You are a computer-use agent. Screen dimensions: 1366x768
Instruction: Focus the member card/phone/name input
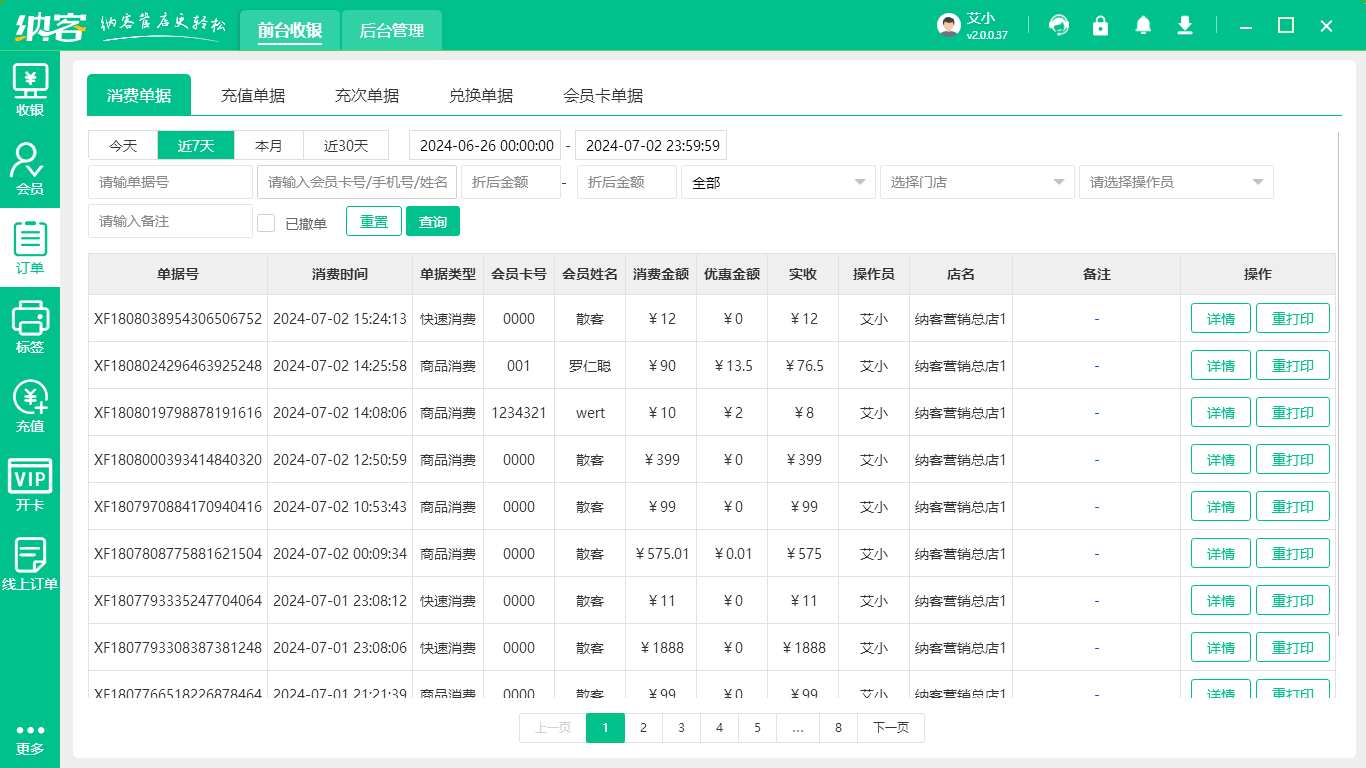pos(357,182)
